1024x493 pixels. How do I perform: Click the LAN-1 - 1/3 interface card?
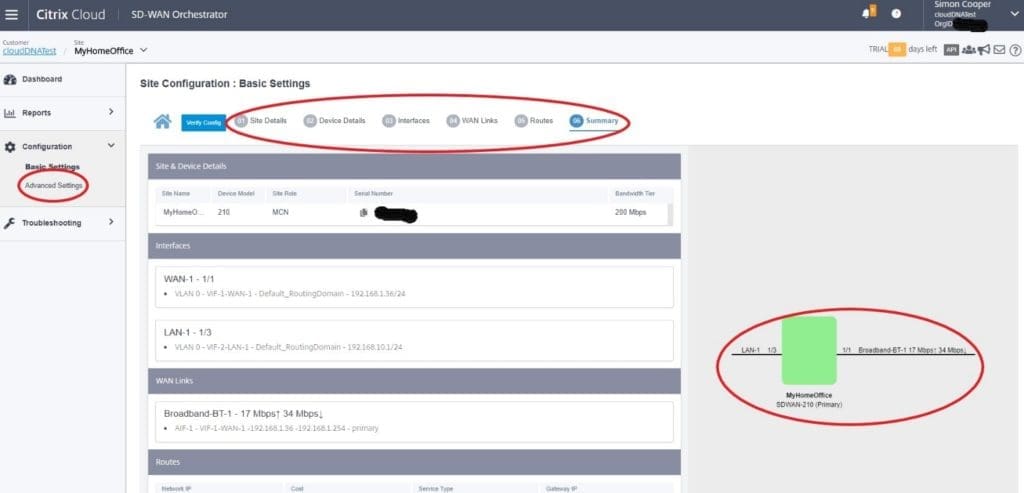(414, 340)
